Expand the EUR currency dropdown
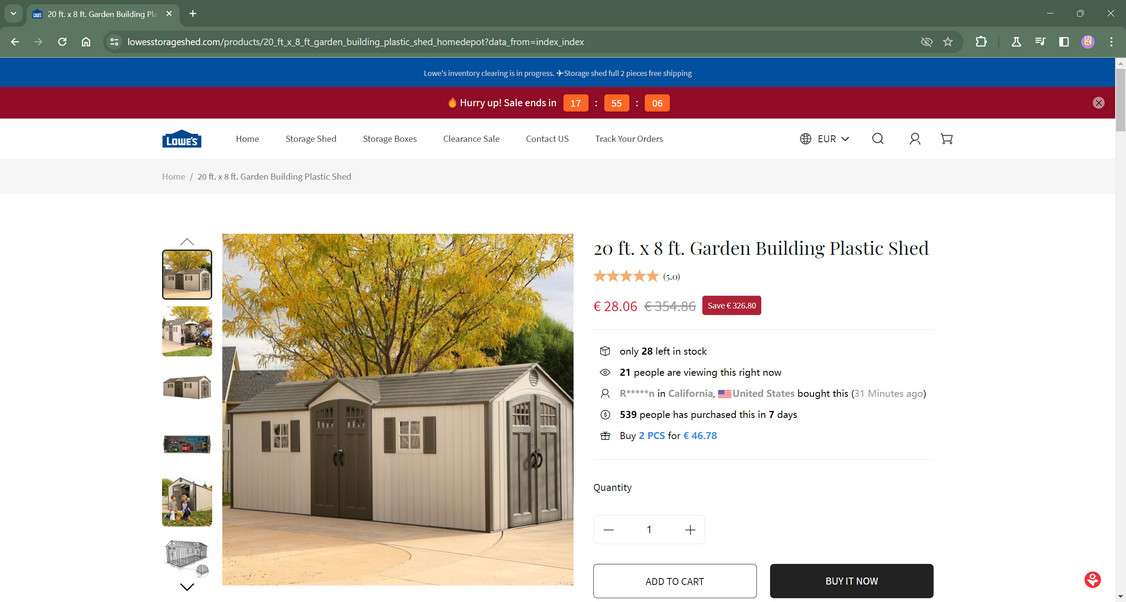 tap(825, 139)
